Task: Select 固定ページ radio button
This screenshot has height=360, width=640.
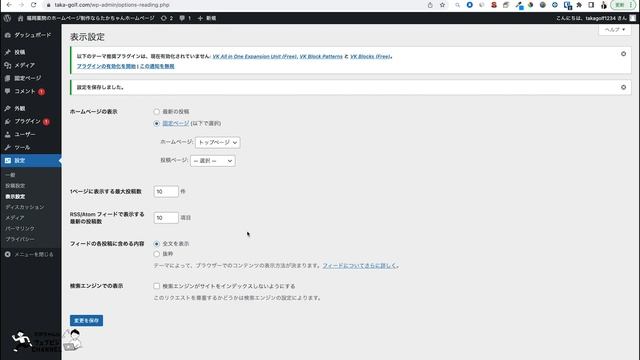Action: pyautogui.click(x=156, y=123)
